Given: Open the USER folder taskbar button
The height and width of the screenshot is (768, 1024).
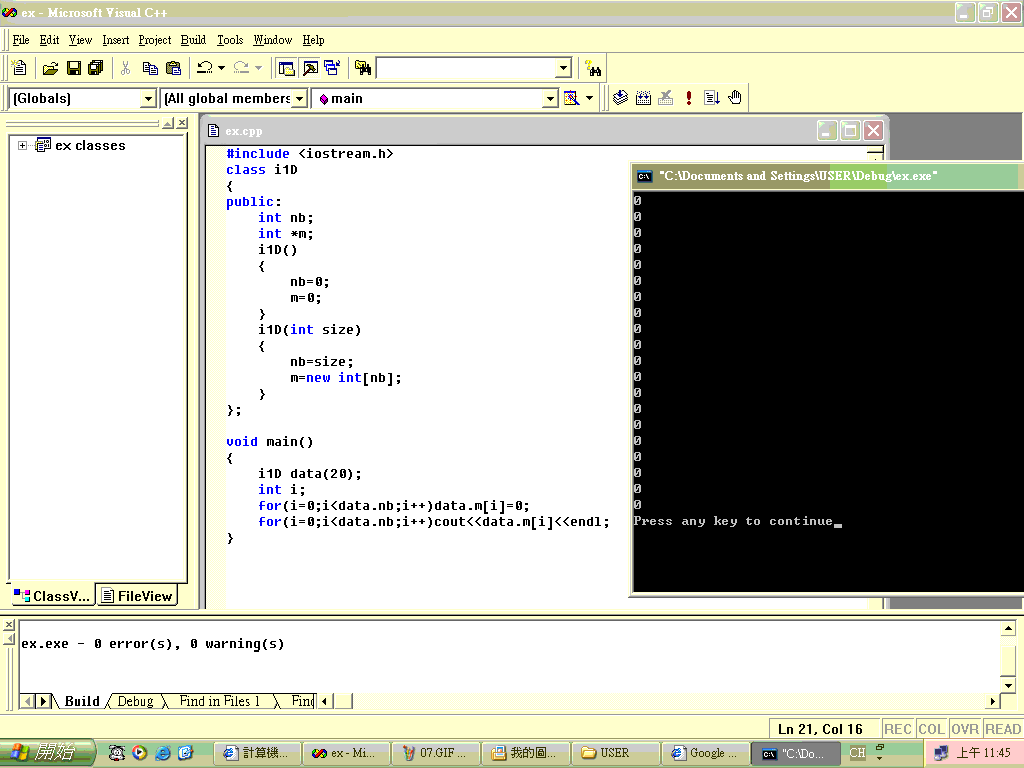Looking at the screenshot, I should pos(614,753).
